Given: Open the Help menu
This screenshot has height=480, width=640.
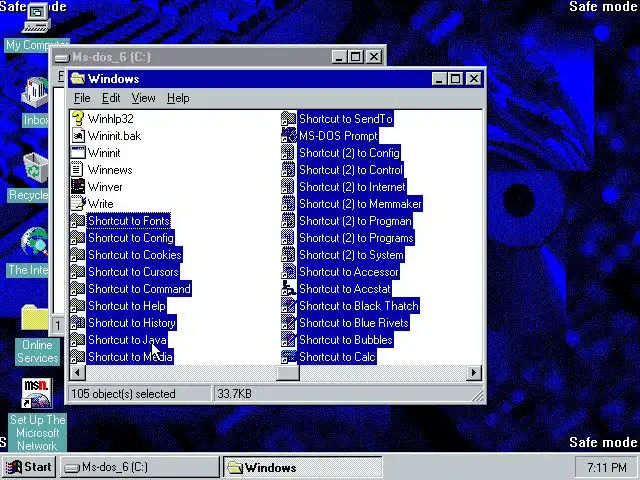Looking at the screenshot, I should (x=178, y=98).
